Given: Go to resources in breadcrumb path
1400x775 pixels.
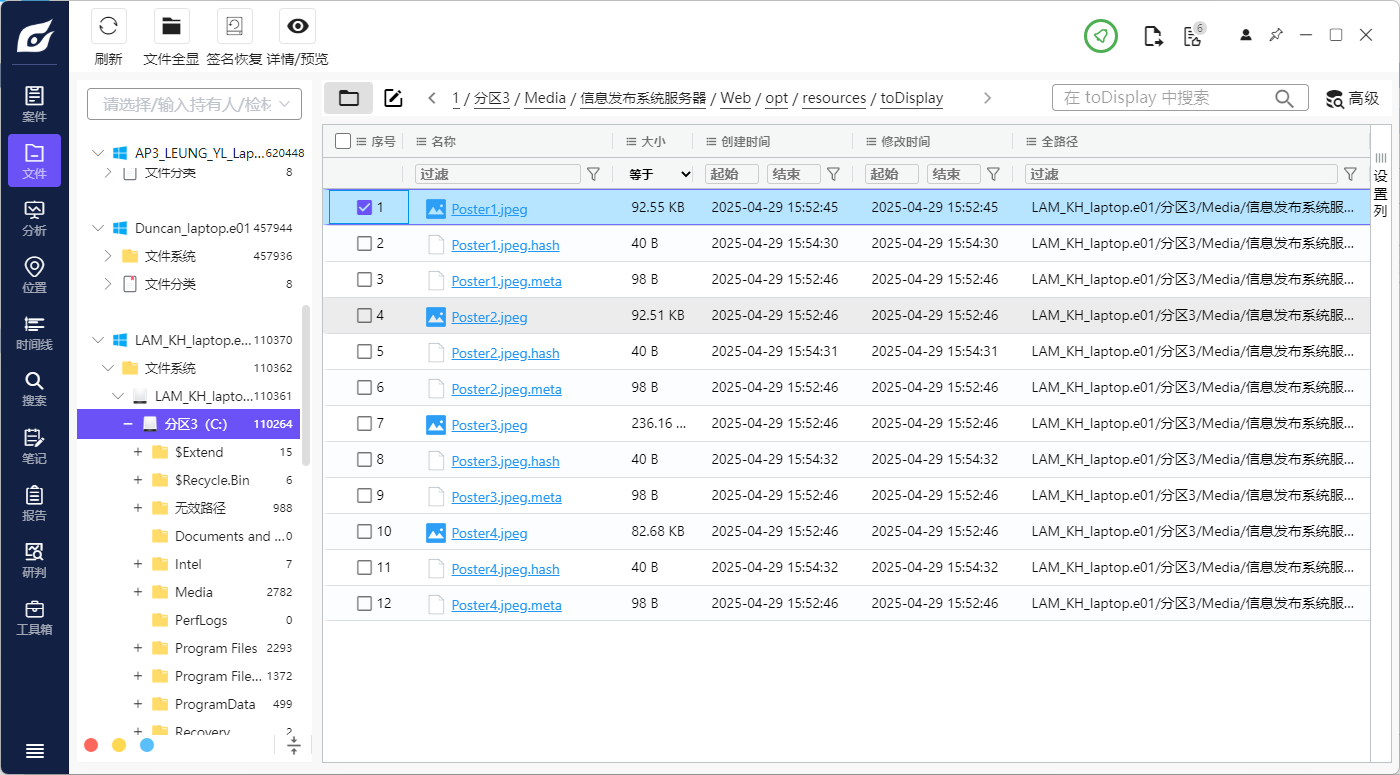Looking at the screenshot, I should [834, 98].
